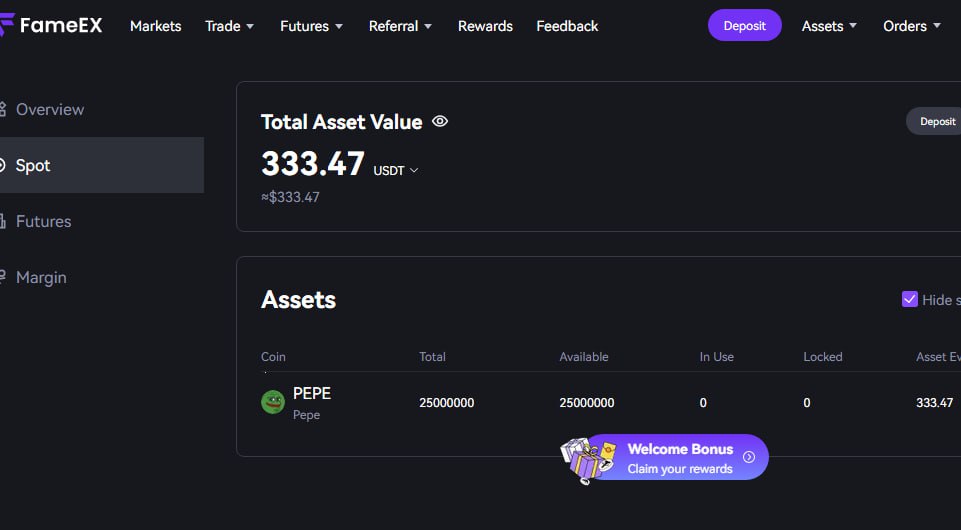961x530 pixels.
Task: Click the PEPE coin name
Action: 312,393
